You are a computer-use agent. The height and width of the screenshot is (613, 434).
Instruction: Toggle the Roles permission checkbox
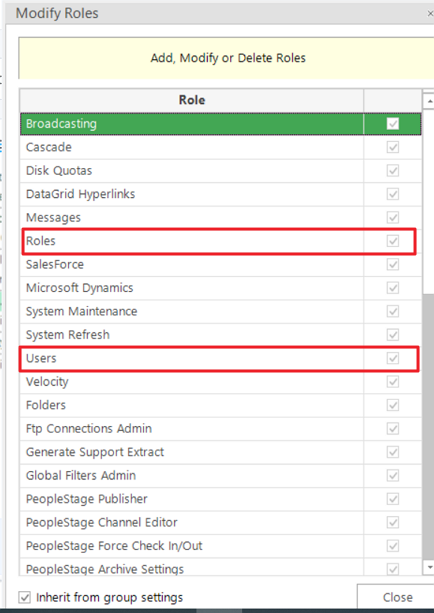click(393, 241)
